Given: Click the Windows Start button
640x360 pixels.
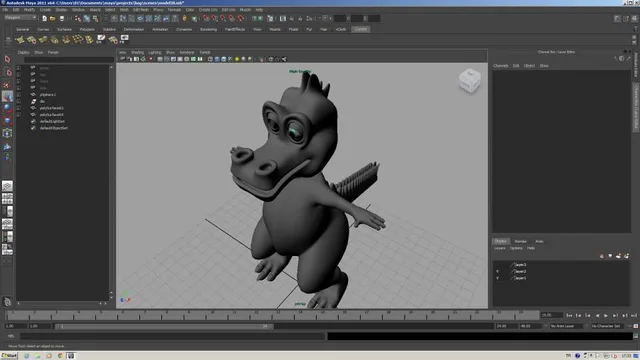Looking at the screenshot, I should (9, 356).
